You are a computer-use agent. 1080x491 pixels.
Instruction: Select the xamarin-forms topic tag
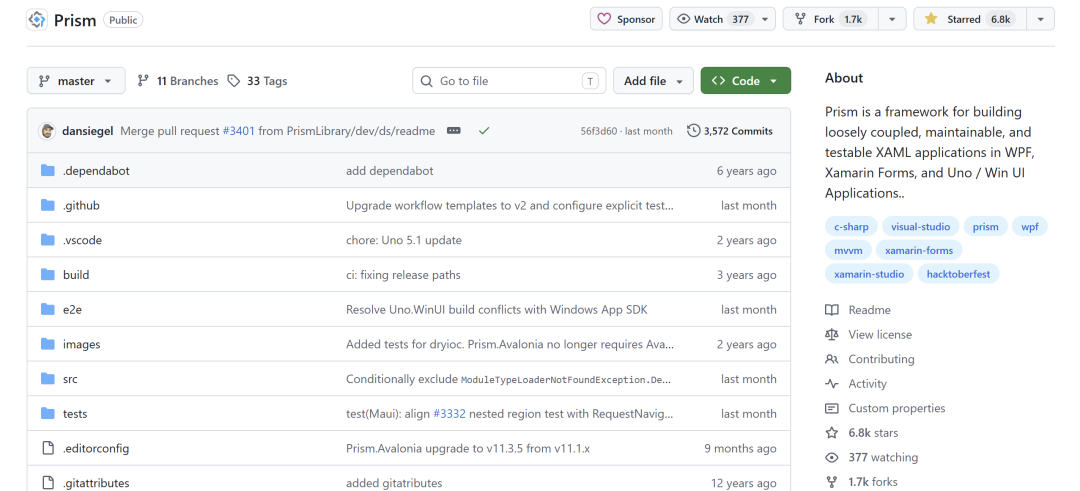(x=919, y=250)
